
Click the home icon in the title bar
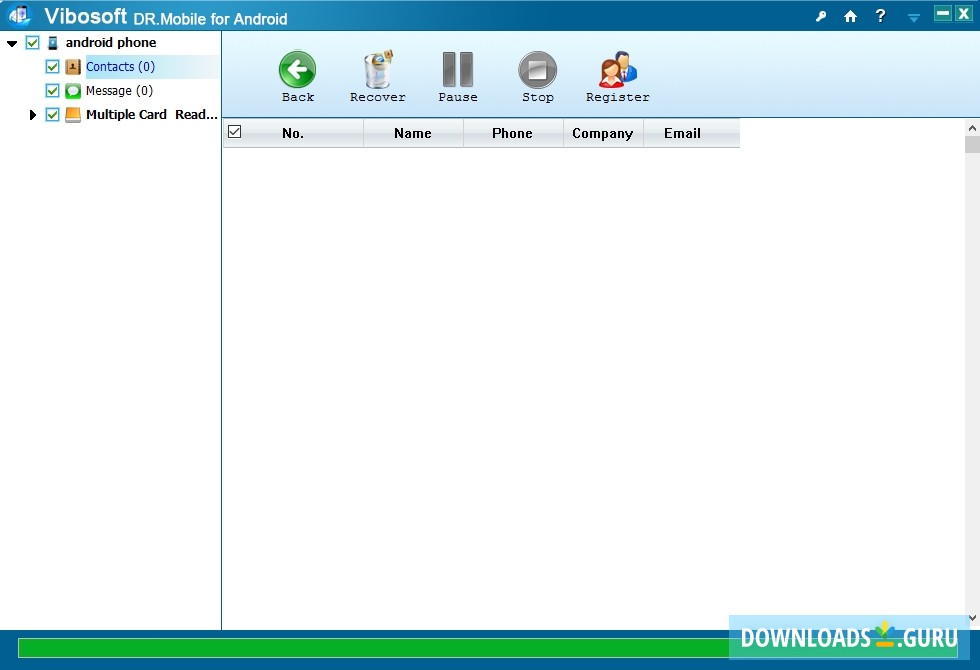click(850, 16)
